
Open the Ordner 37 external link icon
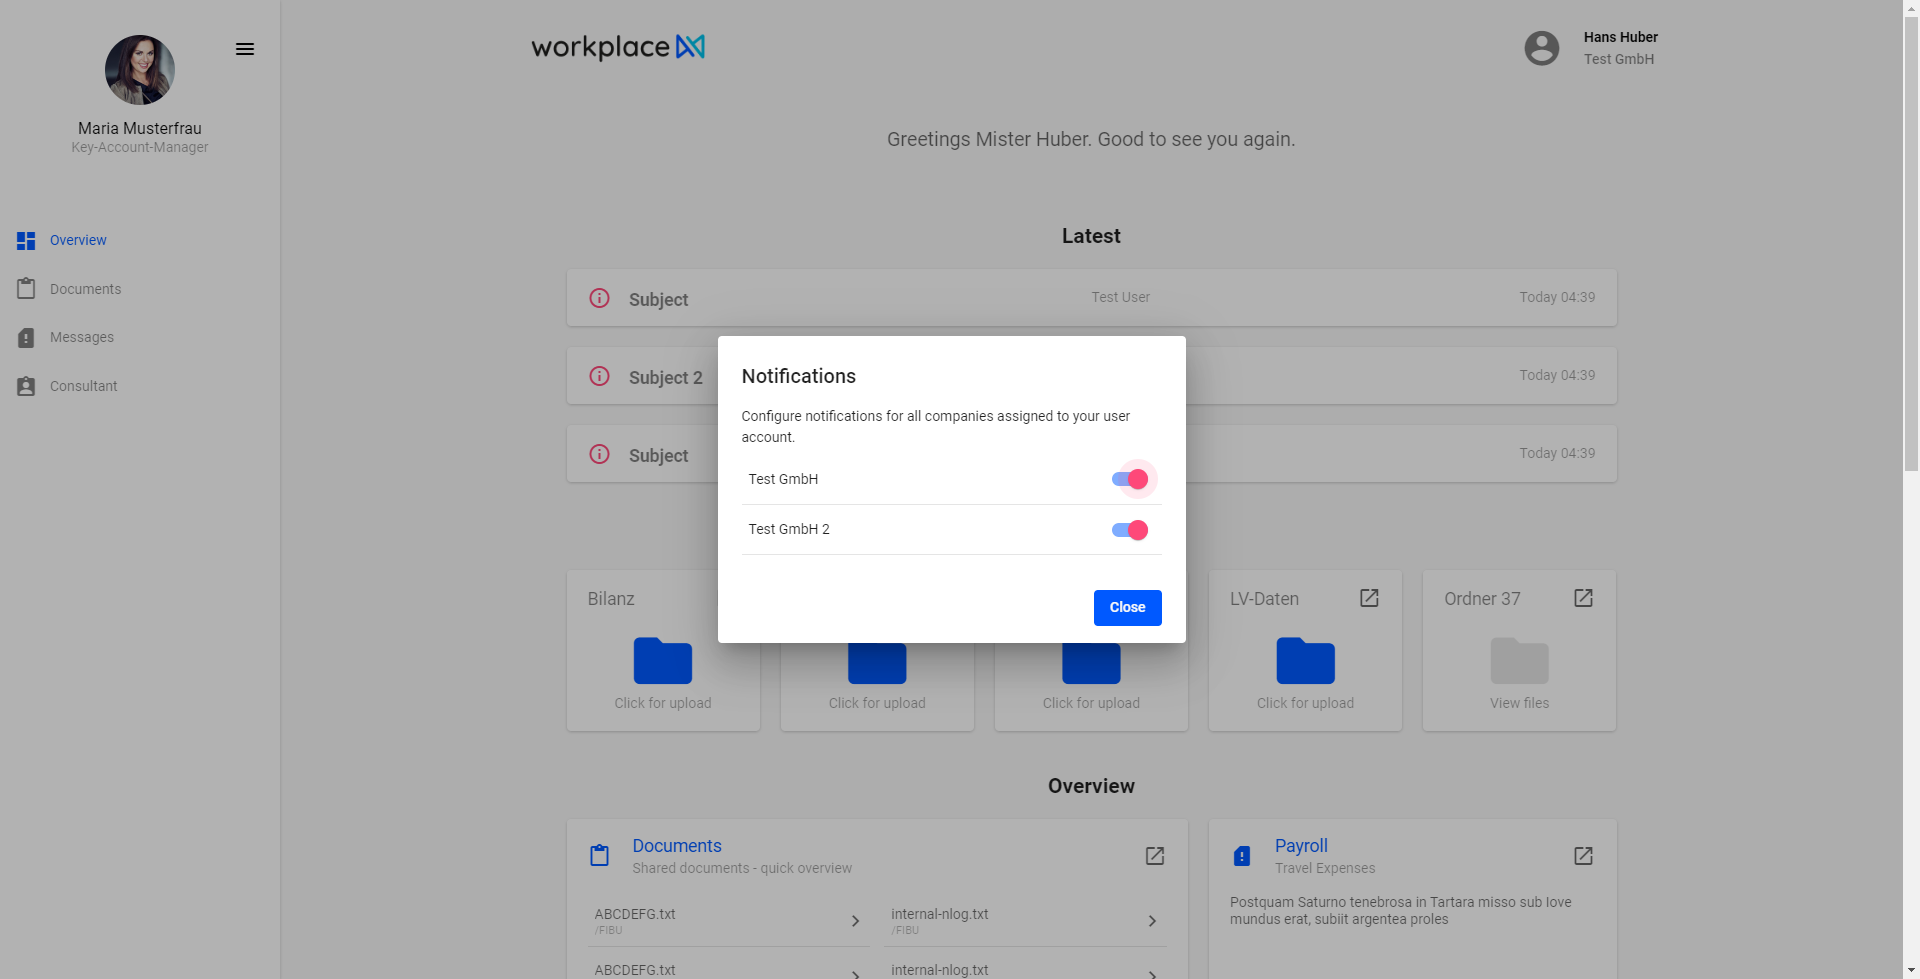click(x=1584, y=598)
